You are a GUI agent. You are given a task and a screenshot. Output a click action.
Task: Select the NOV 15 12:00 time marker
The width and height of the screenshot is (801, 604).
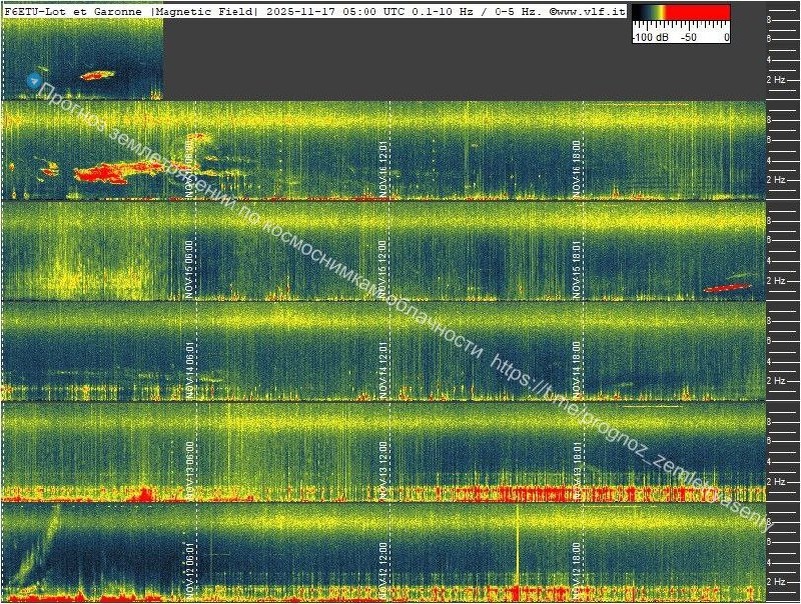coord(383,270)
